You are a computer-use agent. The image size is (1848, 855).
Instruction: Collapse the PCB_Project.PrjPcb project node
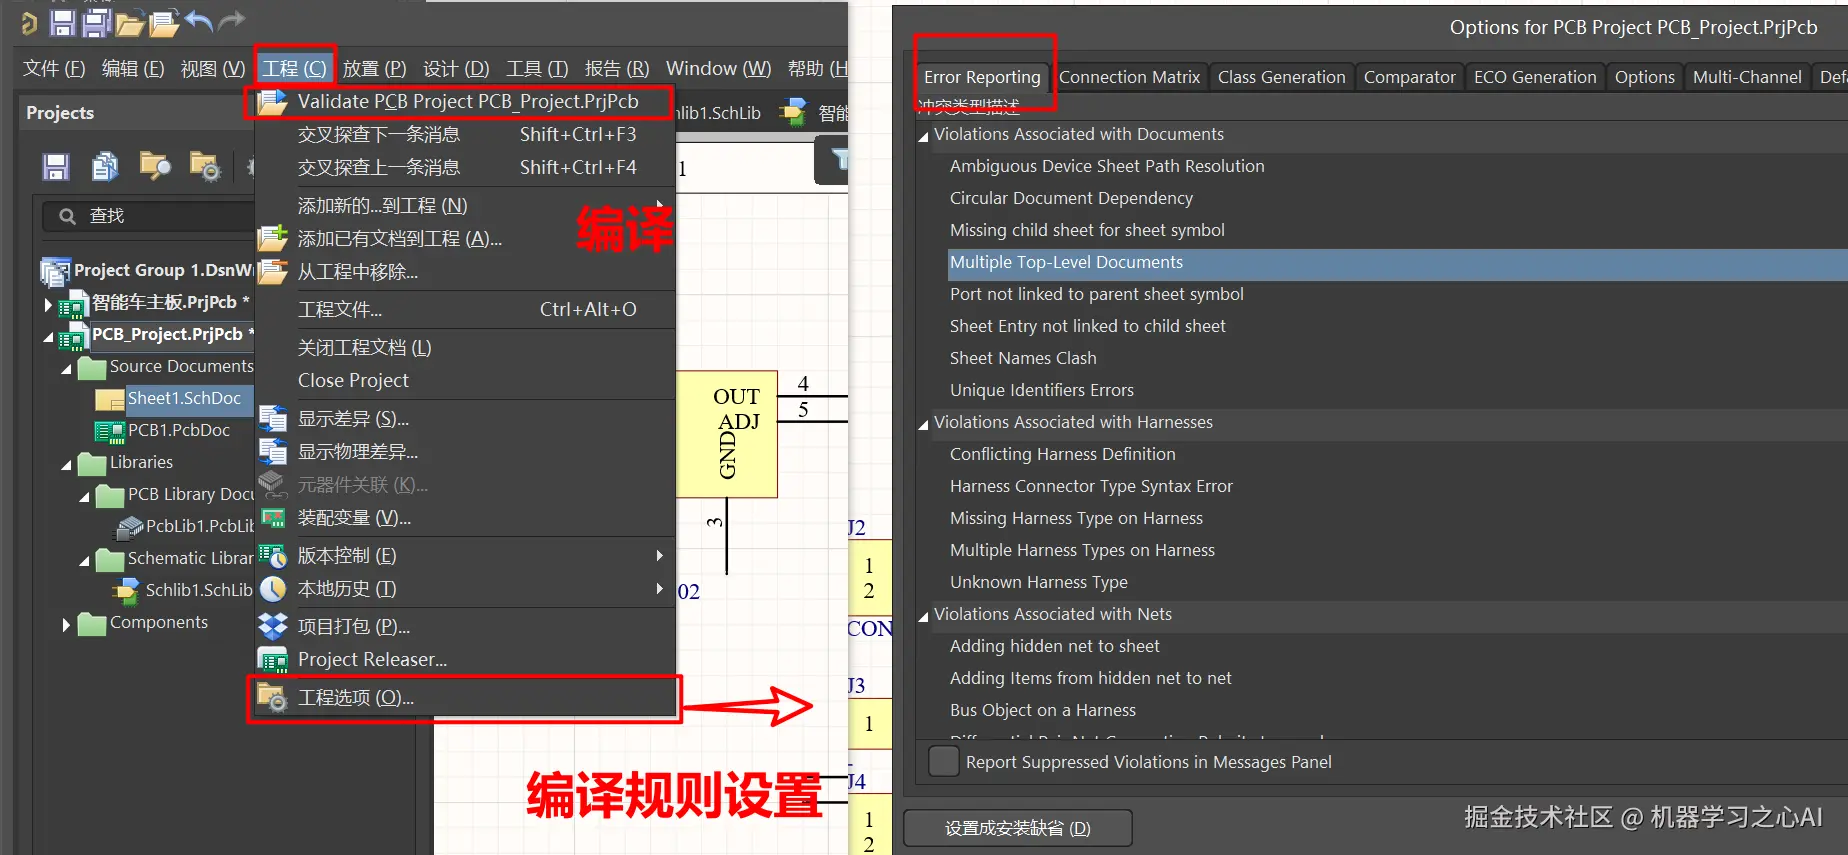(x=48, y=337)
